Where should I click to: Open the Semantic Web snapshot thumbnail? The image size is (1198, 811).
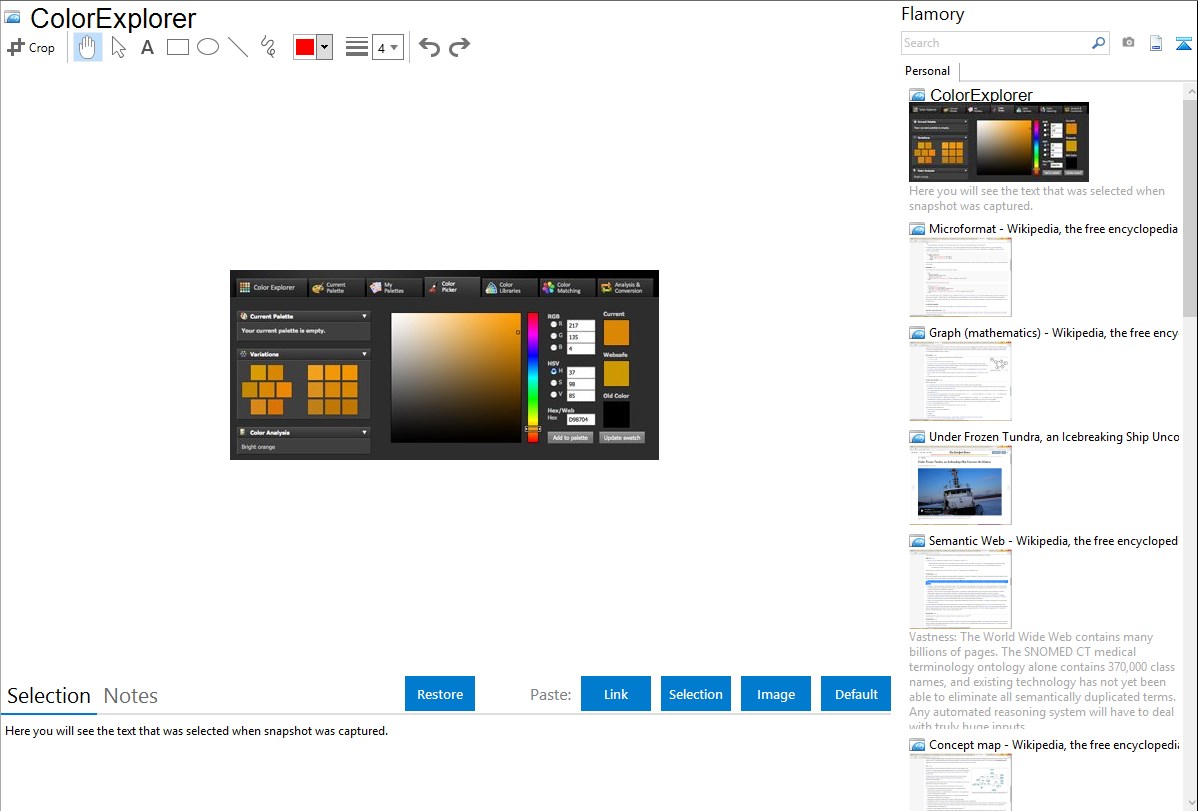960,589
